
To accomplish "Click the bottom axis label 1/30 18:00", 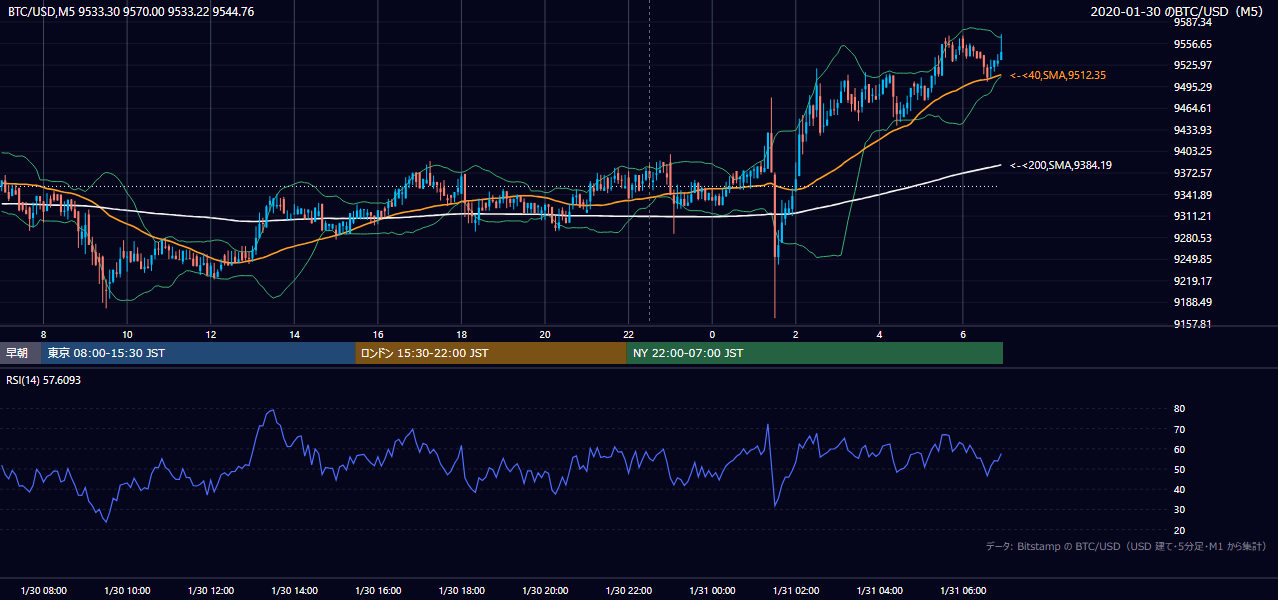I will (461, 591).
